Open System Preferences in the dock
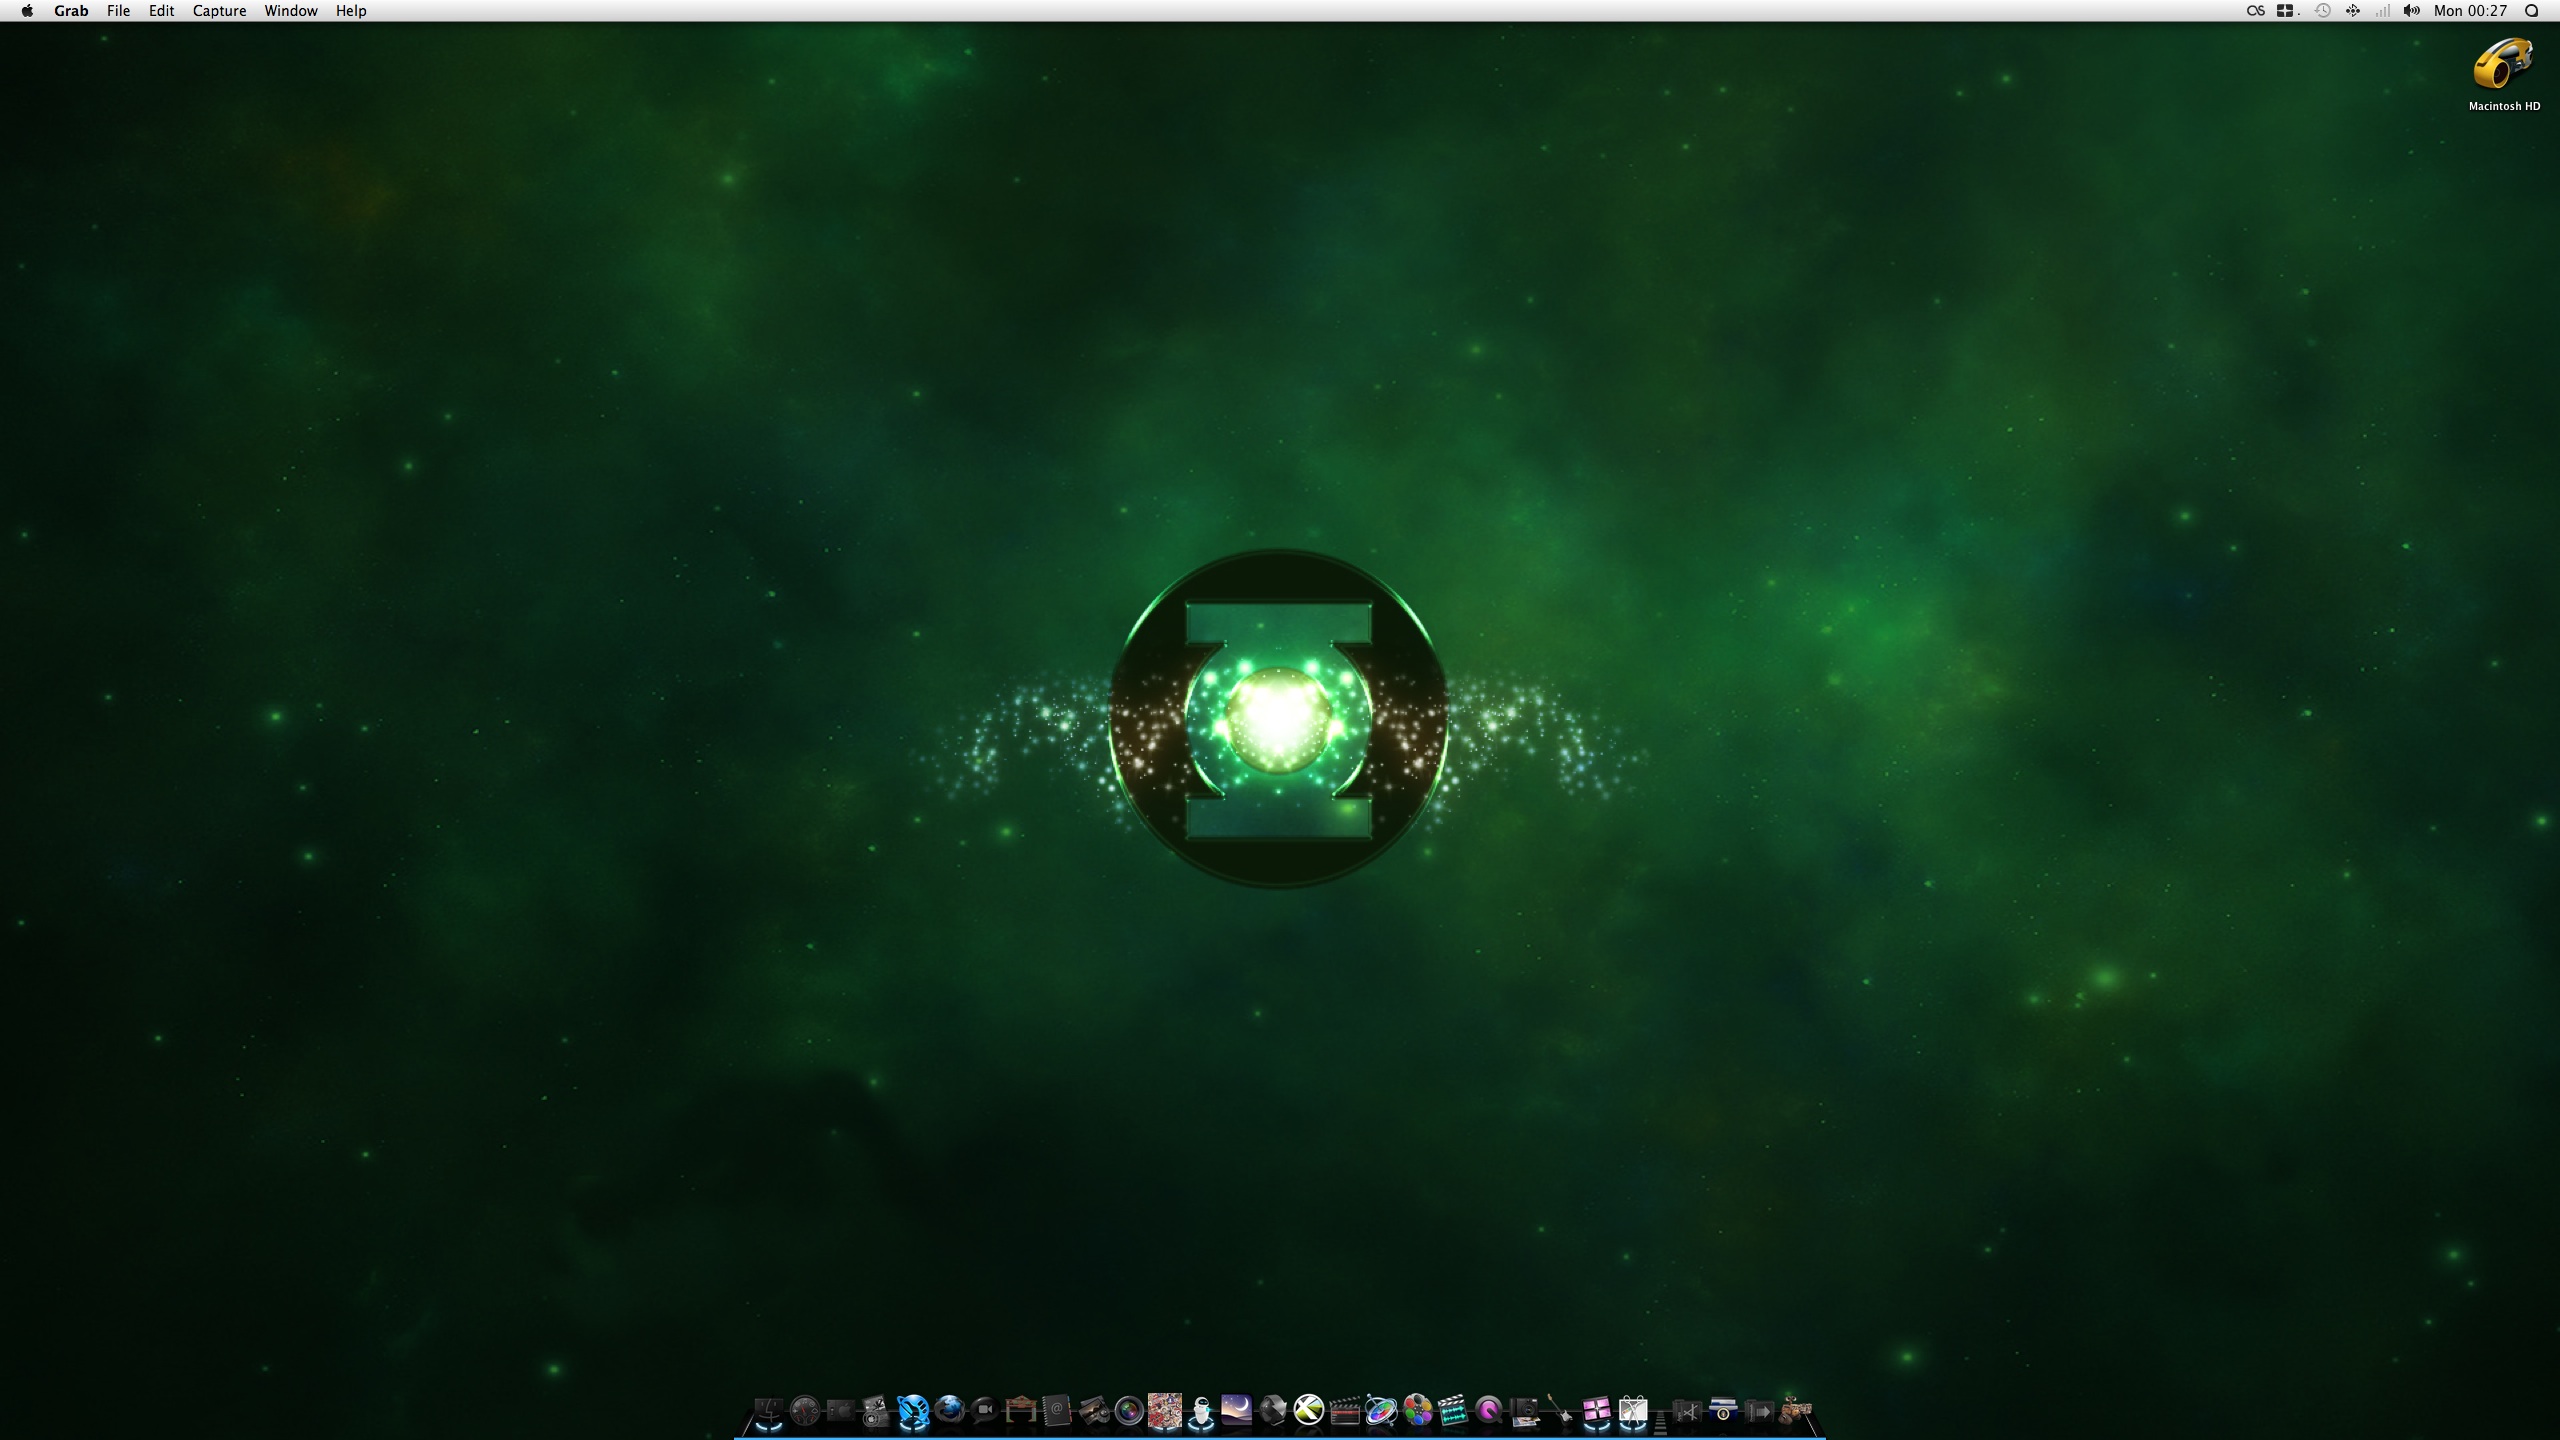Image resolution: width=2560 pixels, height=1440 pixels. 840,1411
